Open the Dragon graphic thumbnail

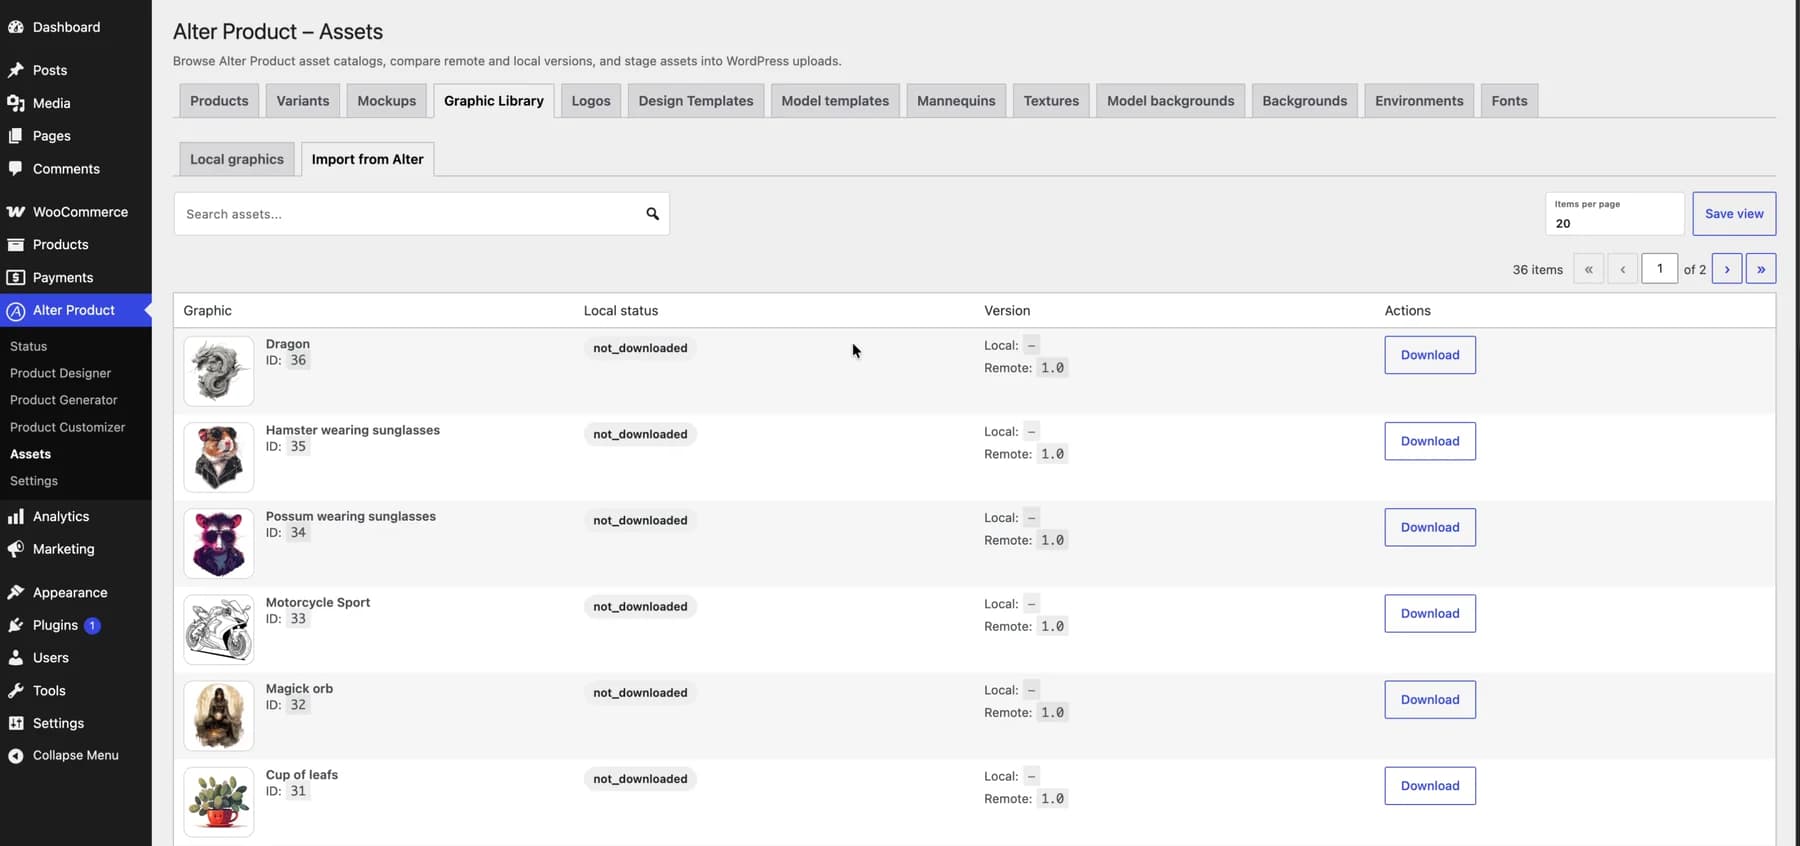(219, 371)
